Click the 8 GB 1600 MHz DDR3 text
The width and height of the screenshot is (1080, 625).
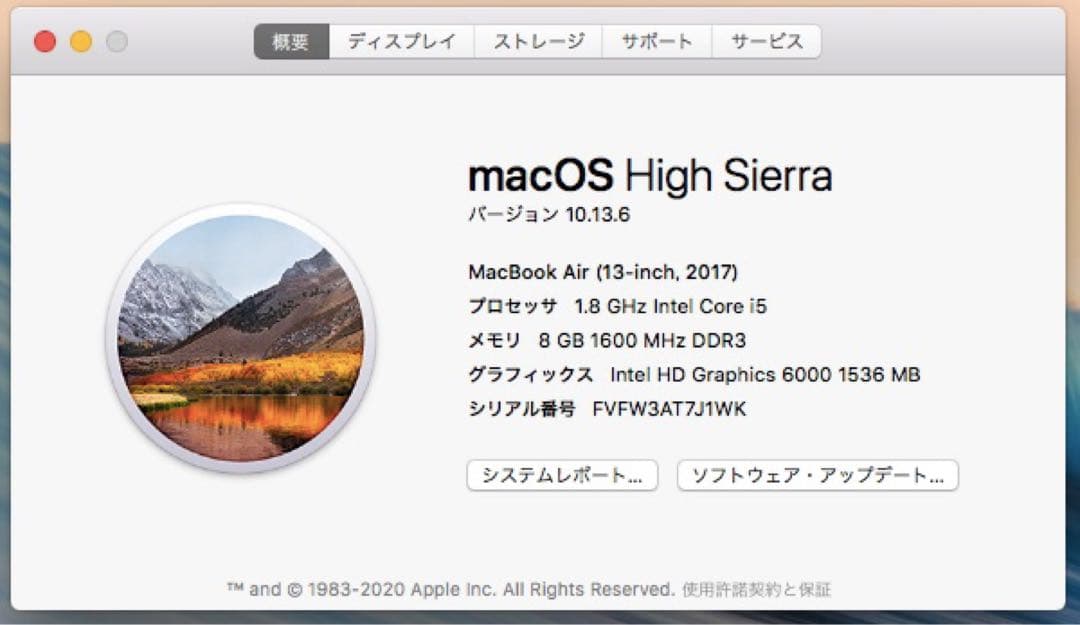pos(642,340)
